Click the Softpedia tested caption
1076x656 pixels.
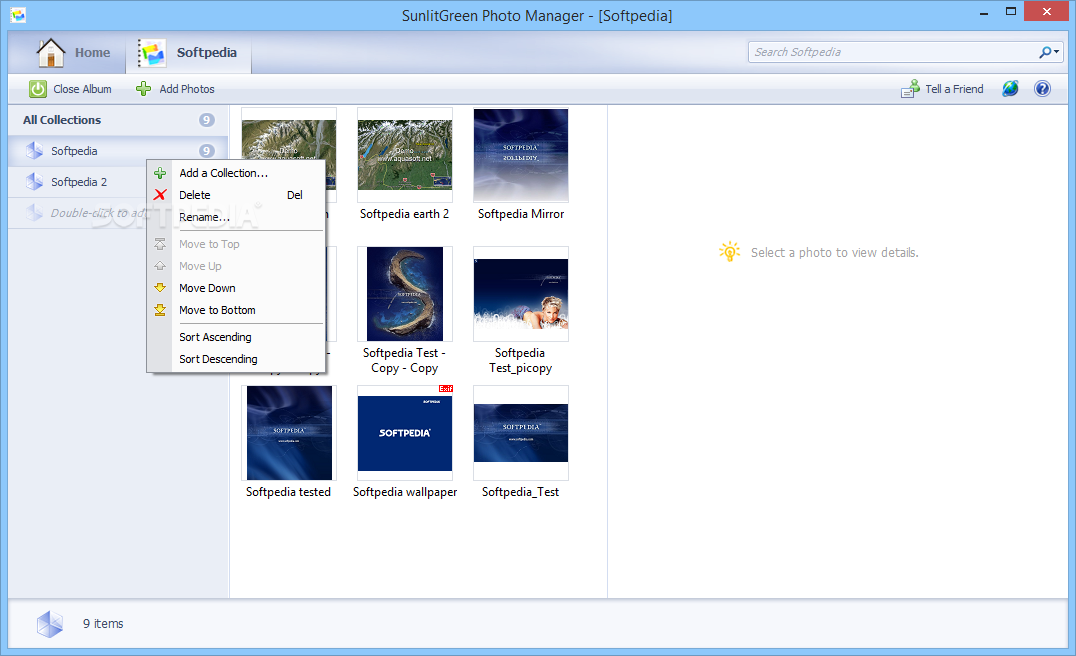pos(288,492)
